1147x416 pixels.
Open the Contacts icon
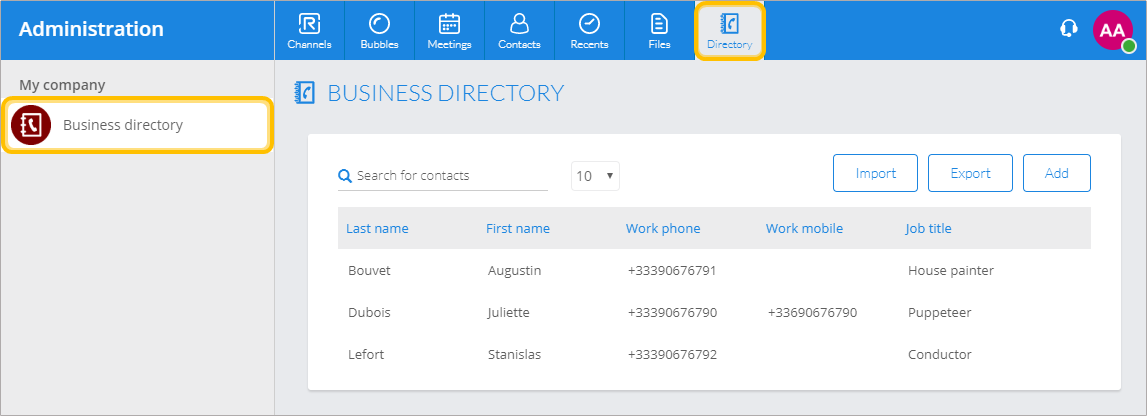pos(519,30)
